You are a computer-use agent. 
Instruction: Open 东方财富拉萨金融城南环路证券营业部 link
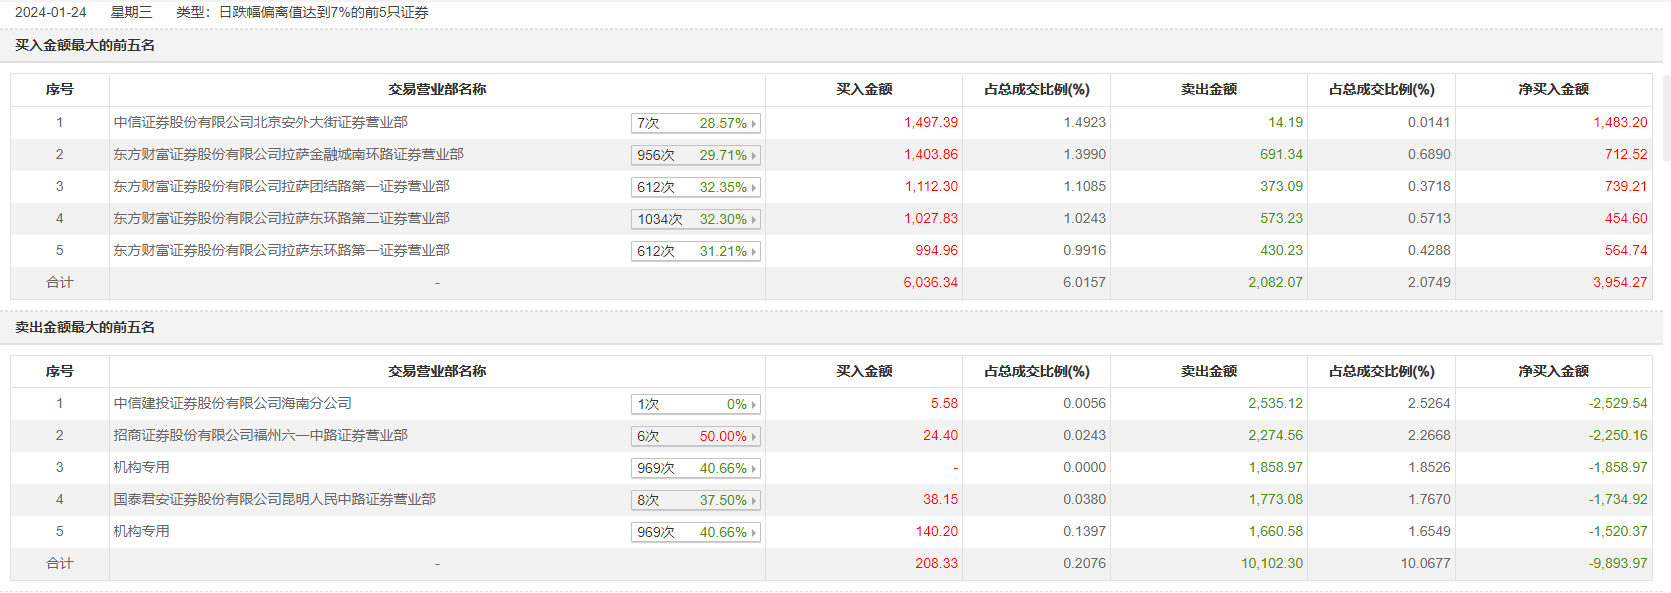pyautogui.click(x=288, y=154)
